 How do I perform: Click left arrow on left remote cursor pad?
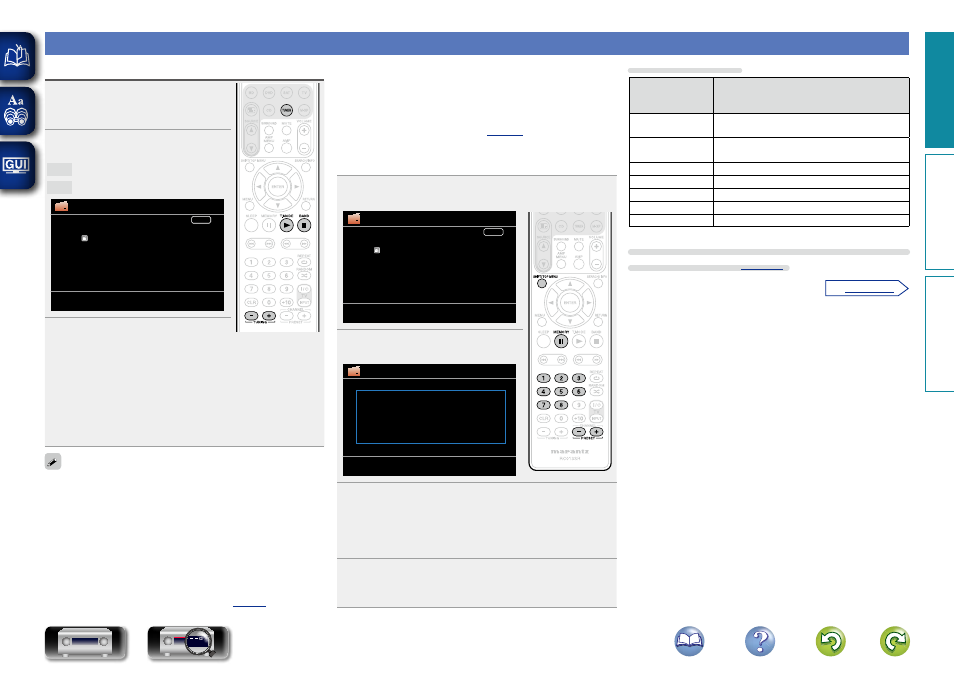(259, 187)
